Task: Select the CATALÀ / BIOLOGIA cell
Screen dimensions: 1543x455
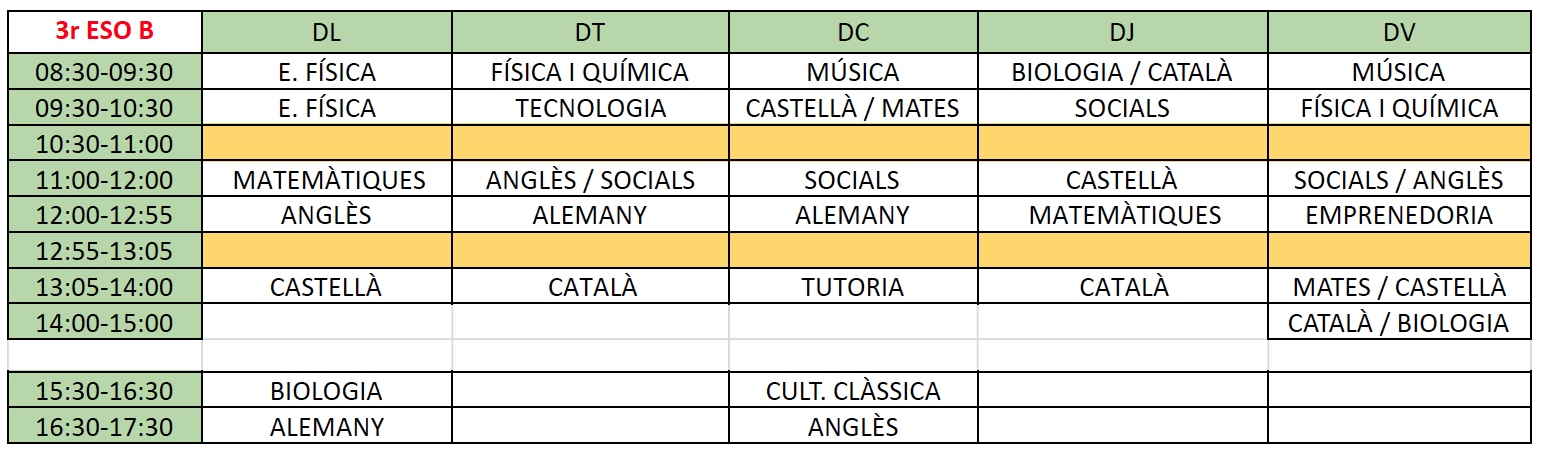Action: click(1398, 323)
